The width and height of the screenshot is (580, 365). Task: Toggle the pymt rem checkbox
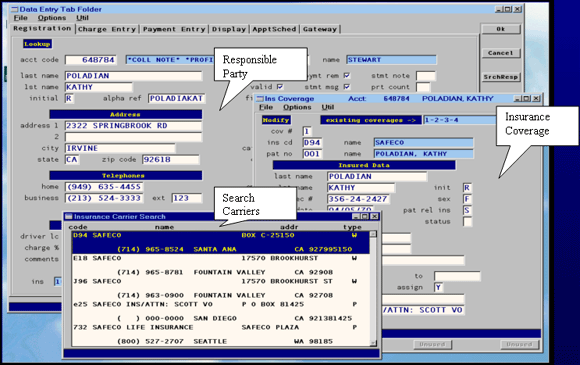click(347, 75)
